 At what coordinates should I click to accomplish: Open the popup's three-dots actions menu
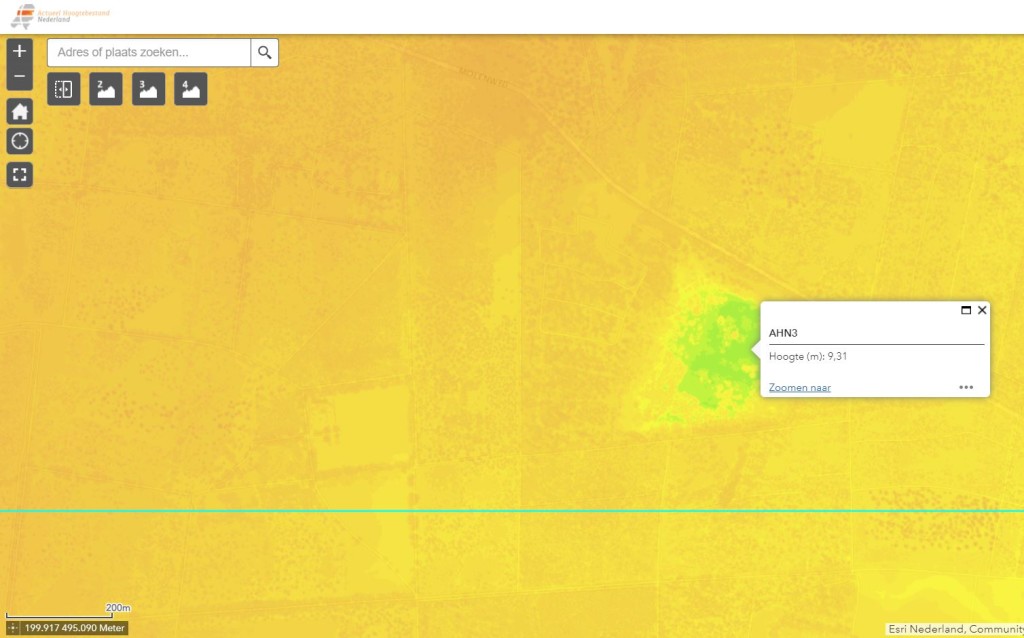point(966,387)
